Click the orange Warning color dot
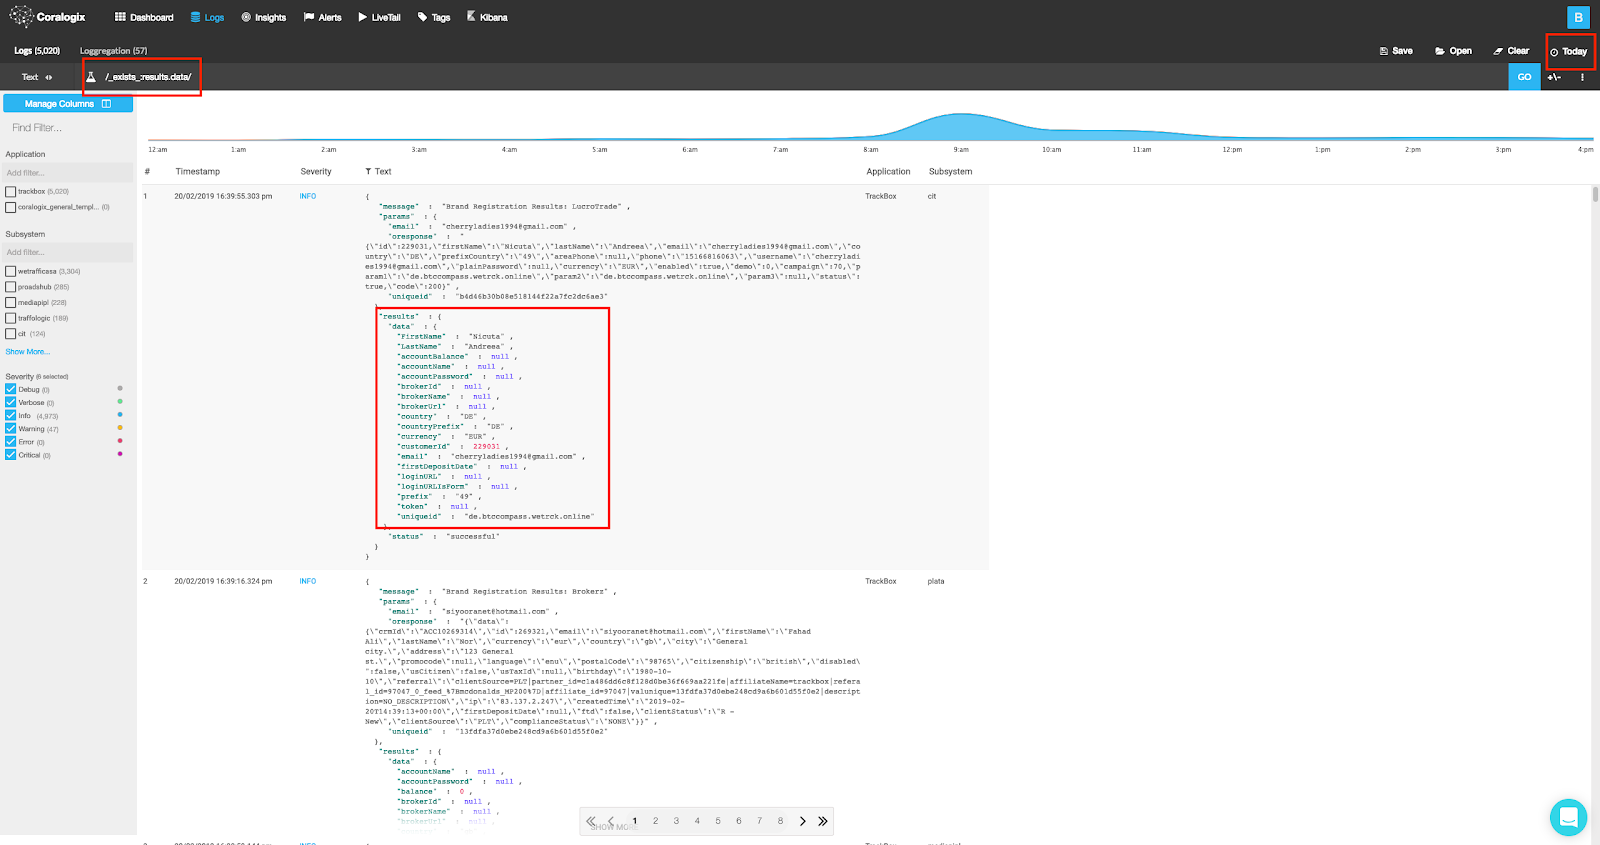 [x=120, y=428]
